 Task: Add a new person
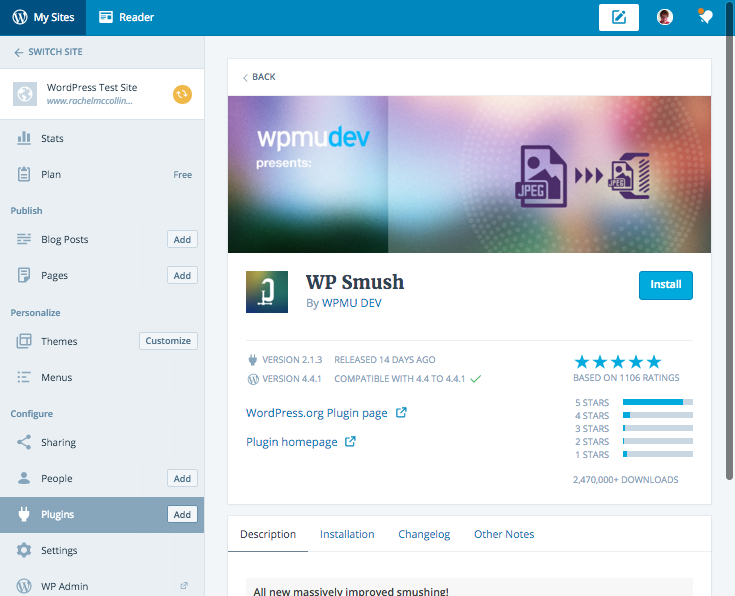pyautogui.click(x=182, y=478)
